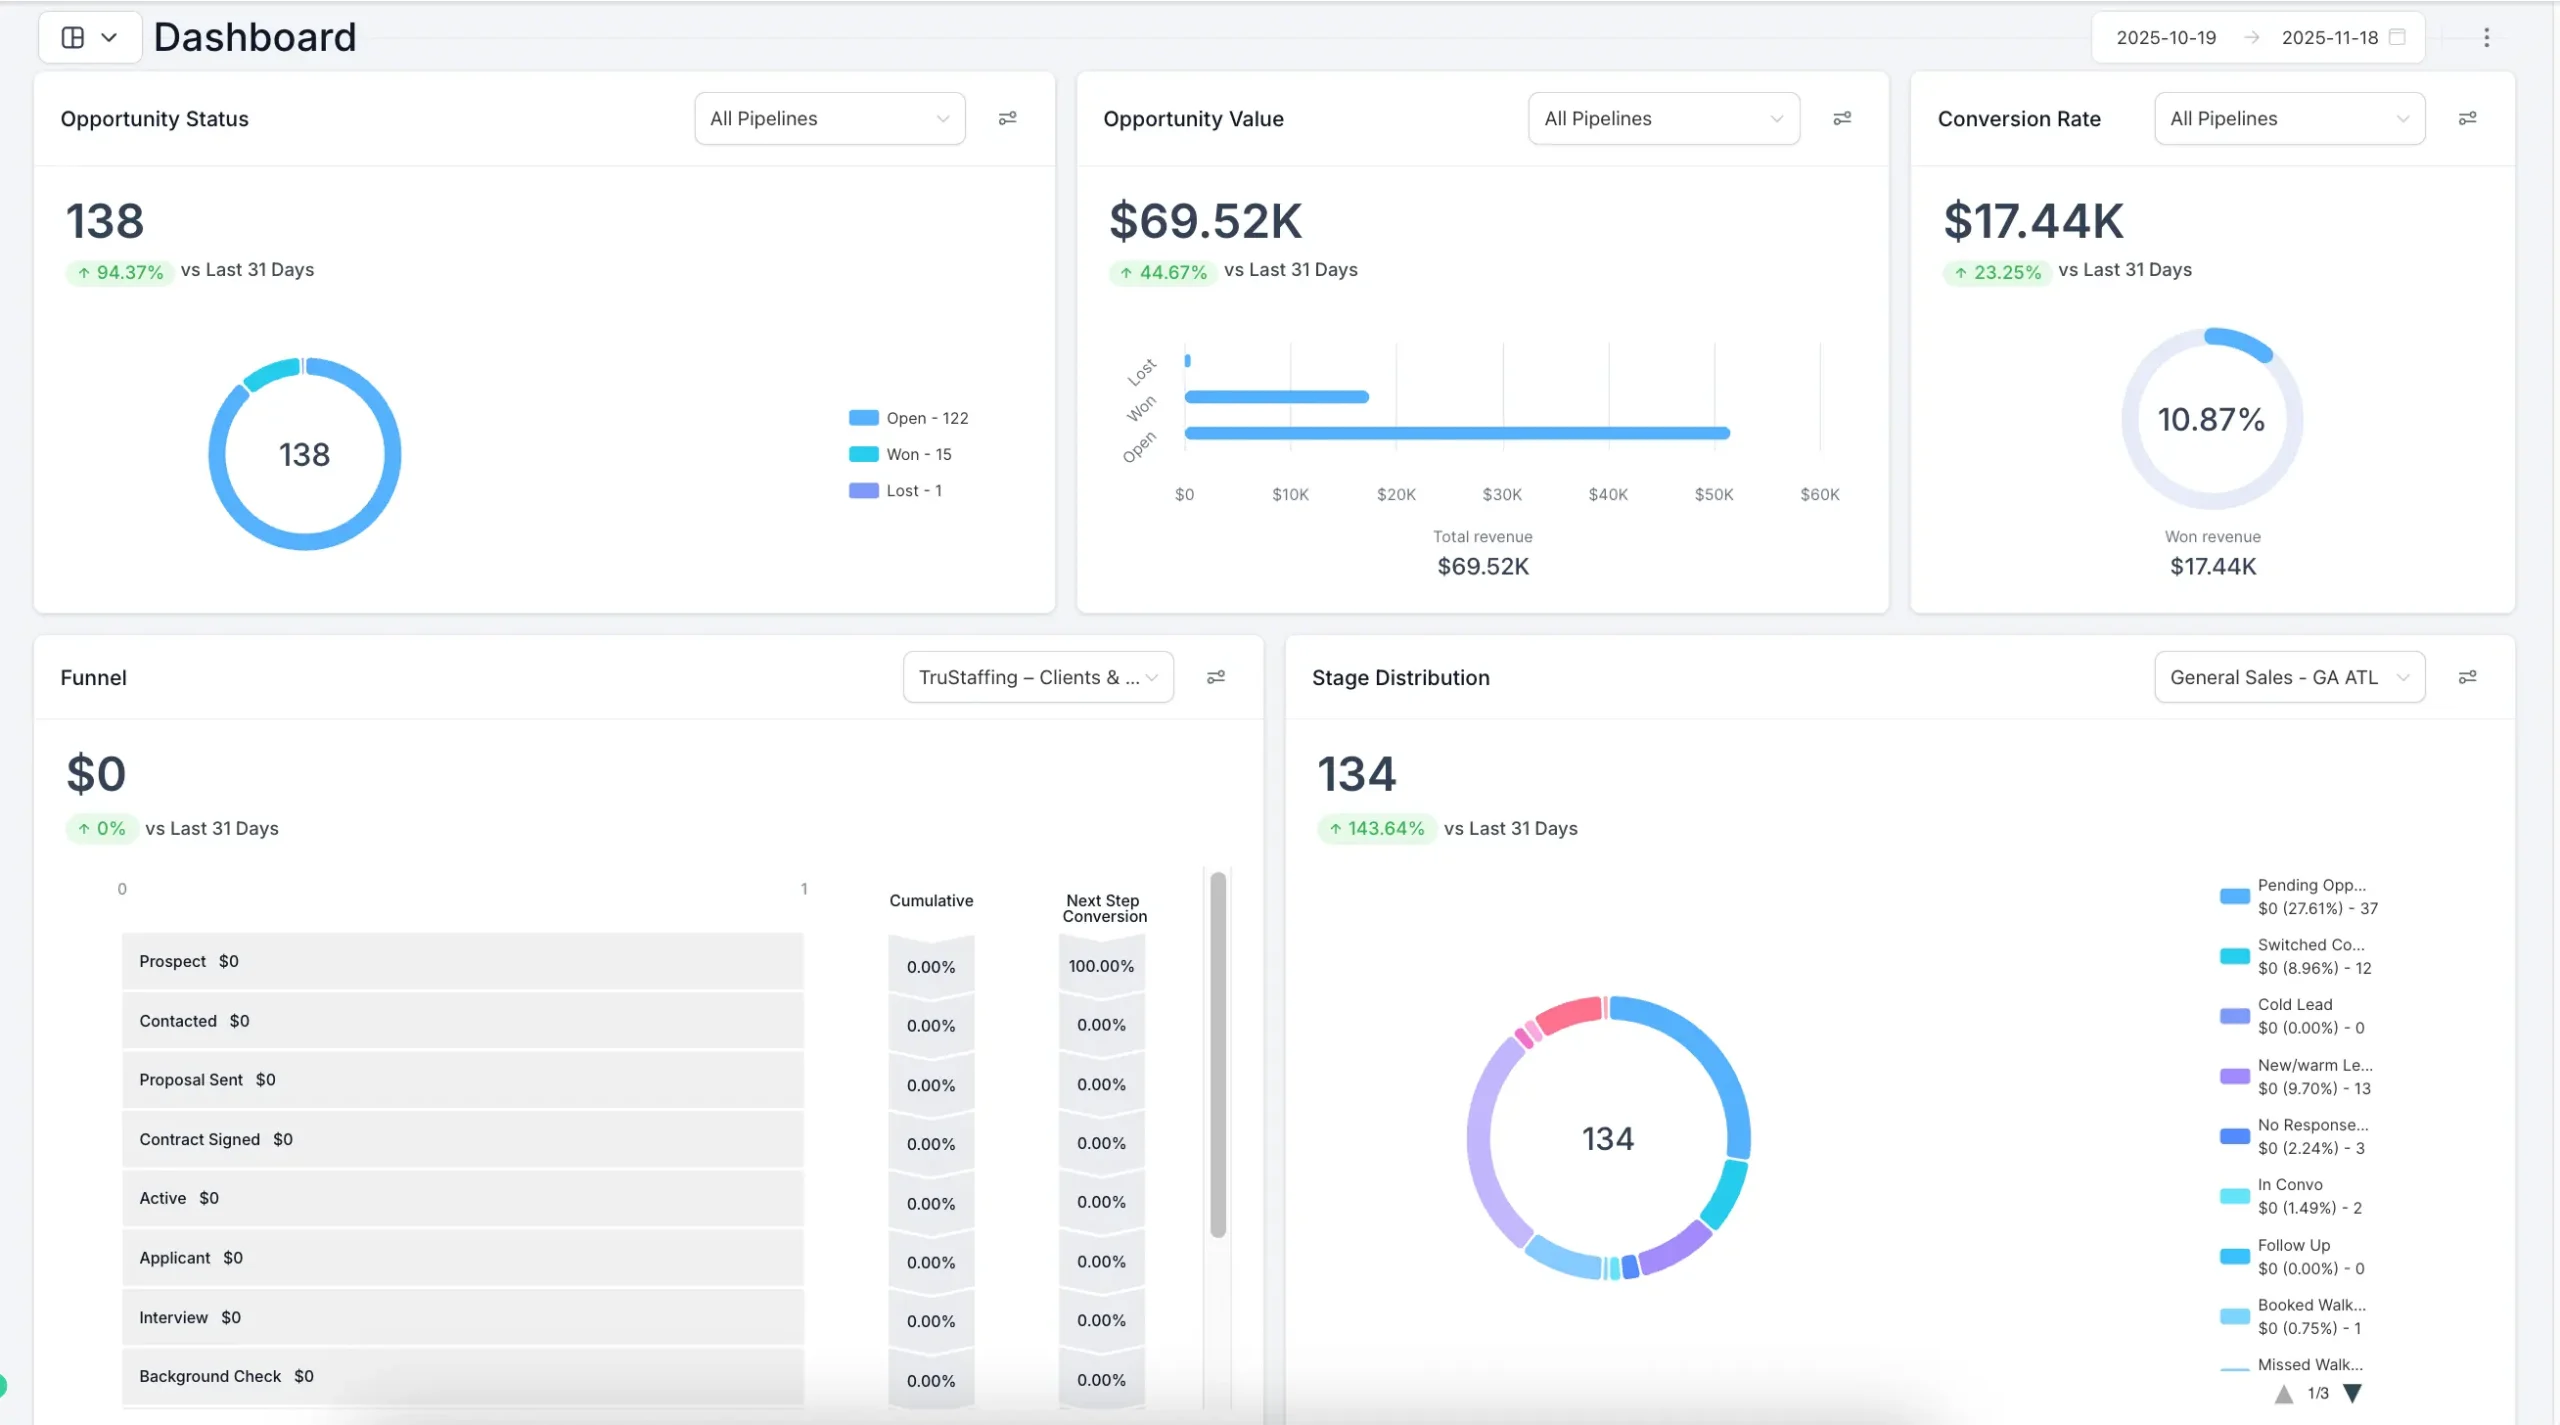The image size is (2560, 1425).
Task: Click the start date 2025-10-19 field
Action: [2166, 37]
